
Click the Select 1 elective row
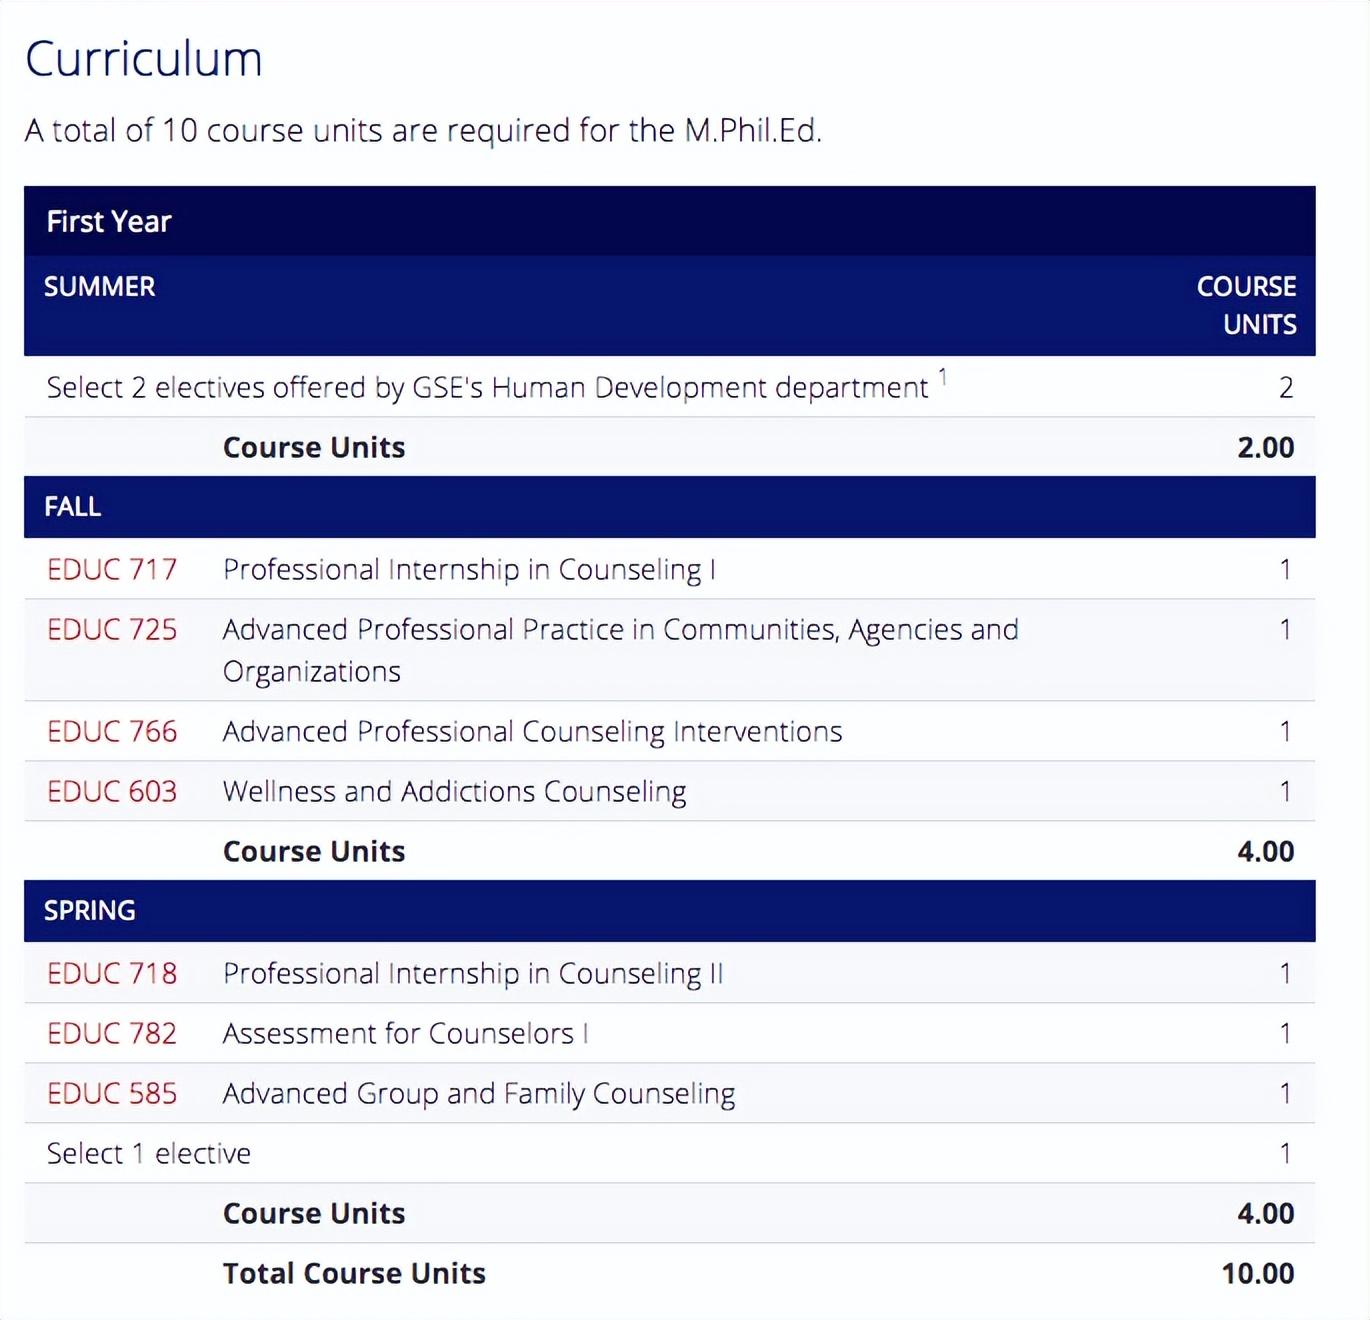[149, 1154]
